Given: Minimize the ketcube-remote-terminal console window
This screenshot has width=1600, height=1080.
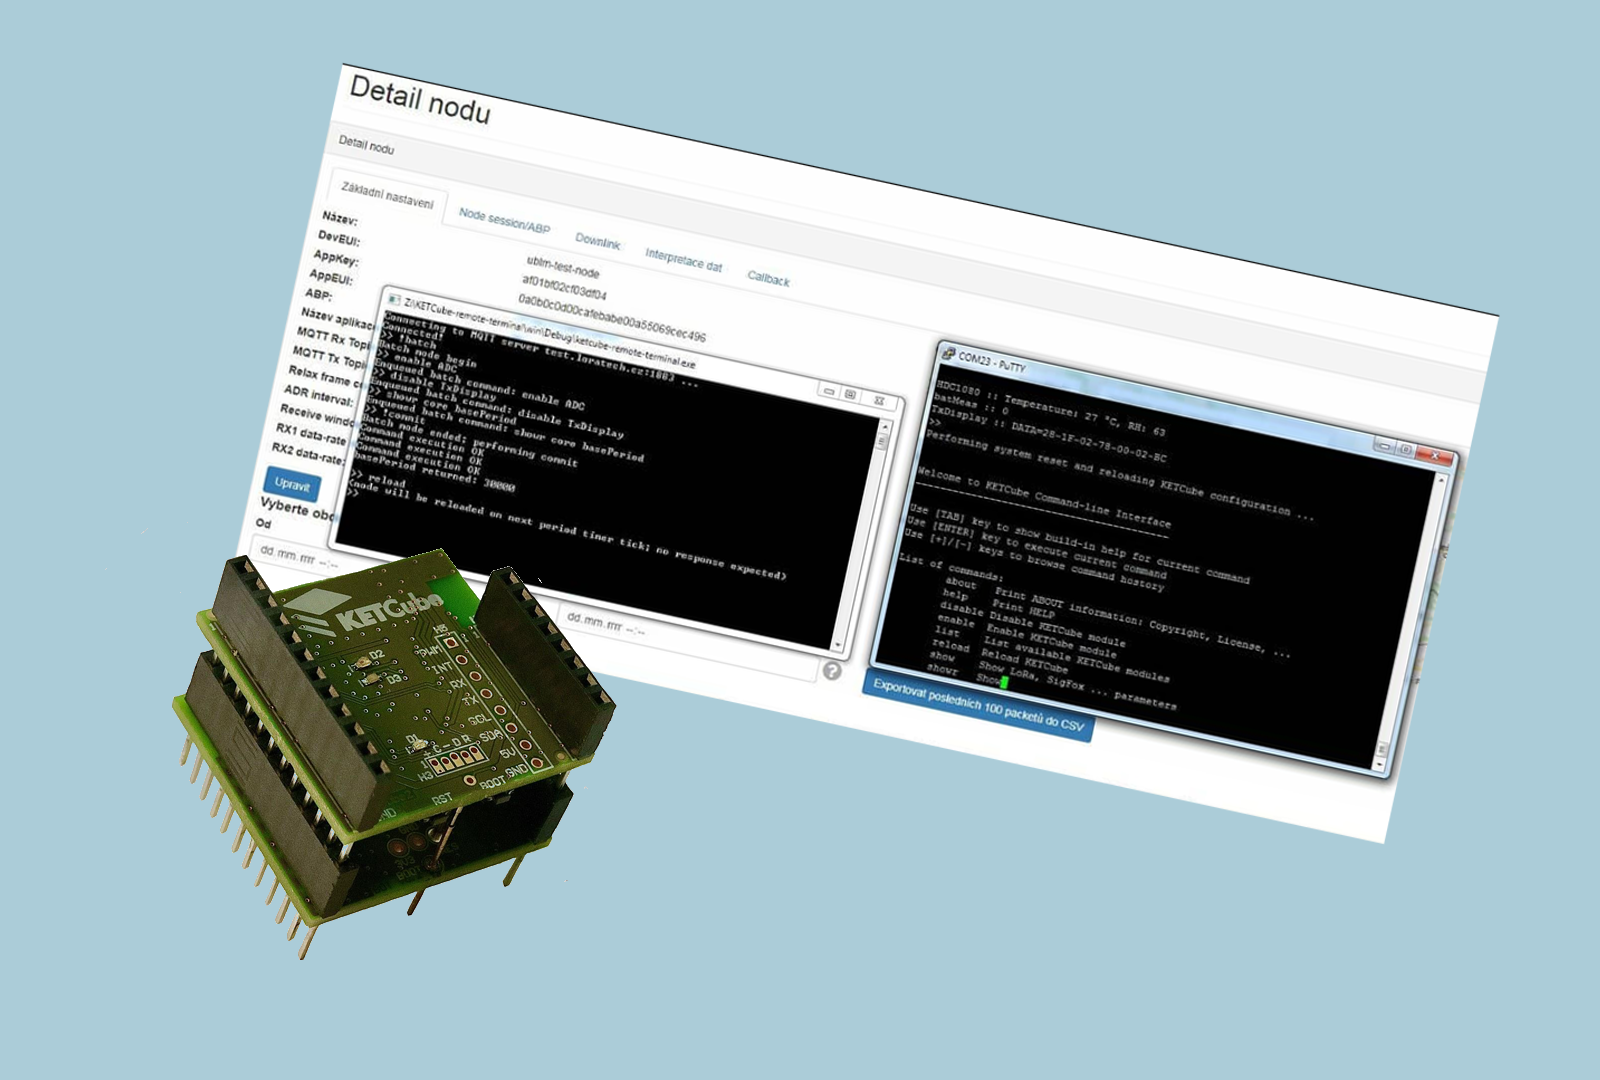Looking at the screenshot, I should point(829,392).
